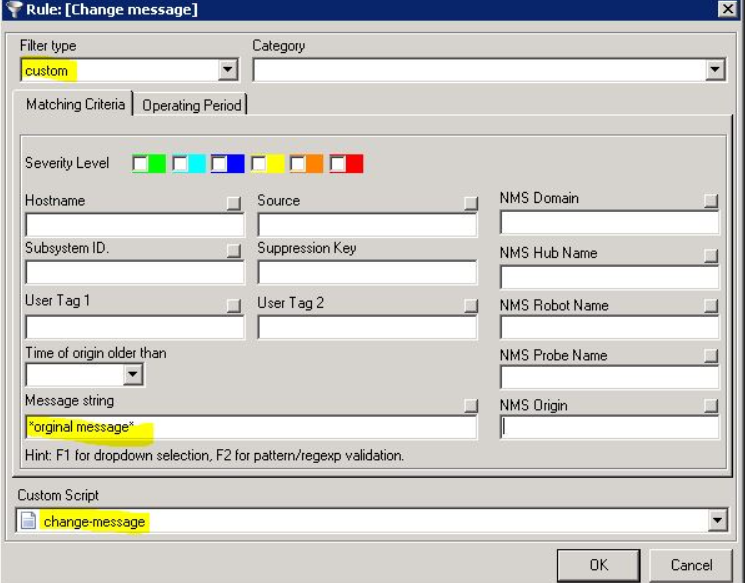Toggle the red severity level checkbox
The width and height of the screenshot is (745, 583).
coord(338,163)
